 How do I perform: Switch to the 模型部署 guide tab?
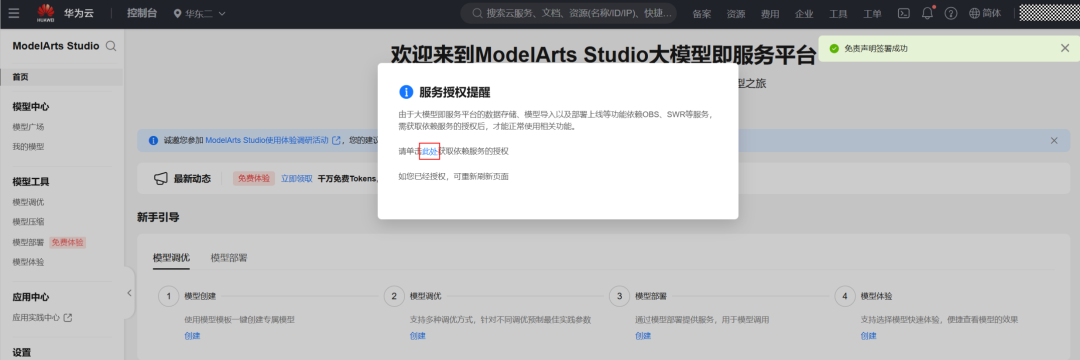229,257
